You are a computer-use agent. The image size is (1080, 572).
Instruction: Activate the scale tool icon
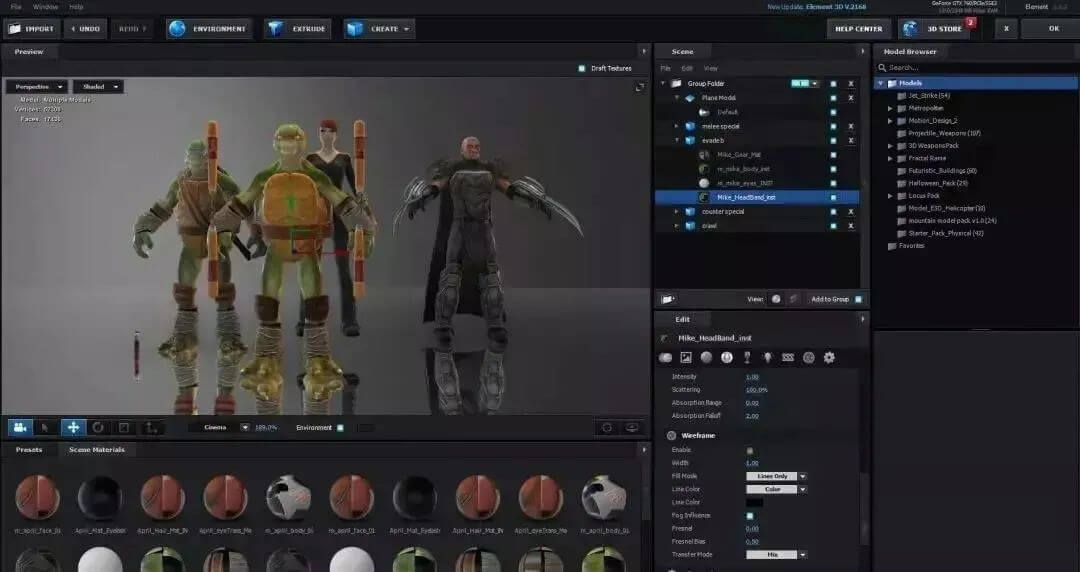pyautogui.click(x=124, y=428)
